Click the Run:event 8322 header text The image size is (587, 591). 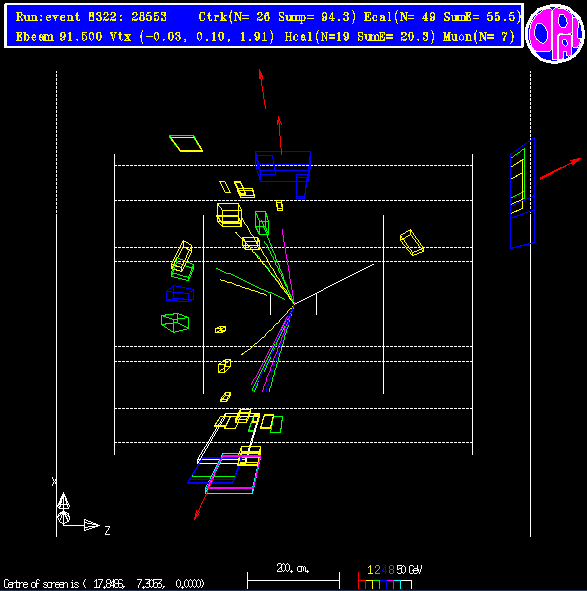[91, 17]
